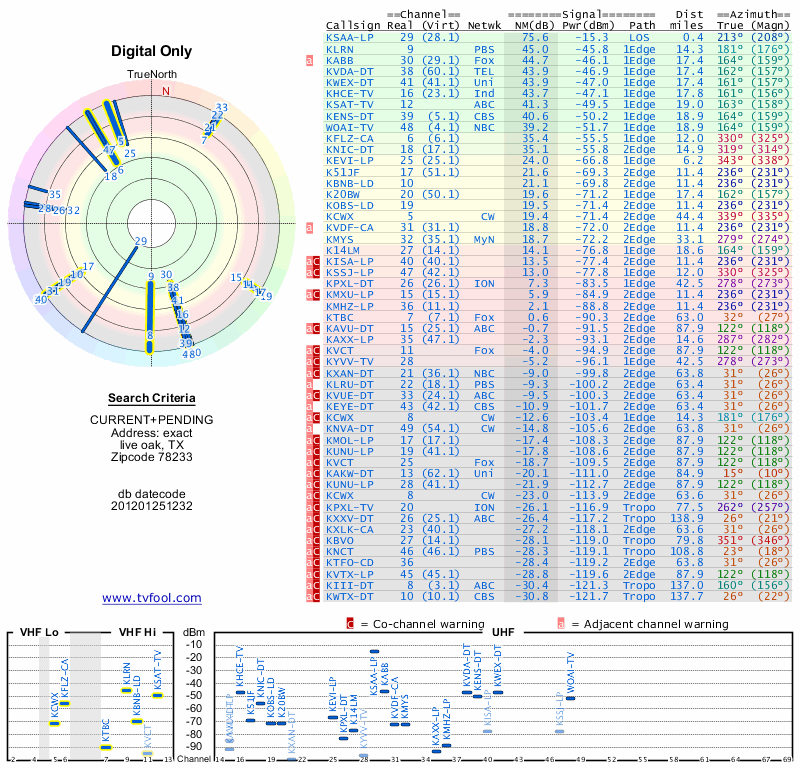Click the Zipcode 78233 text

(x=152, y=457)
